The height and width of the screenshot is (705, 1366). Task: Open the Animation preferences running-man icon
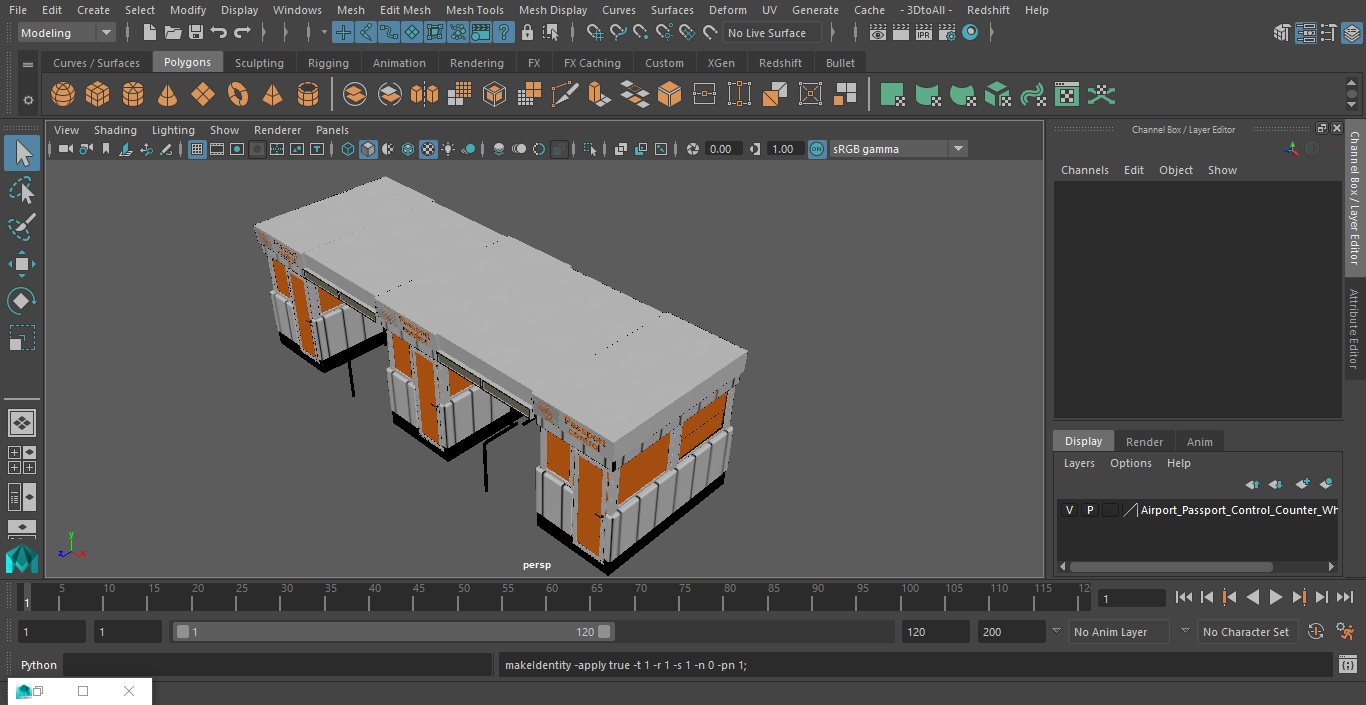(1345, 632)
